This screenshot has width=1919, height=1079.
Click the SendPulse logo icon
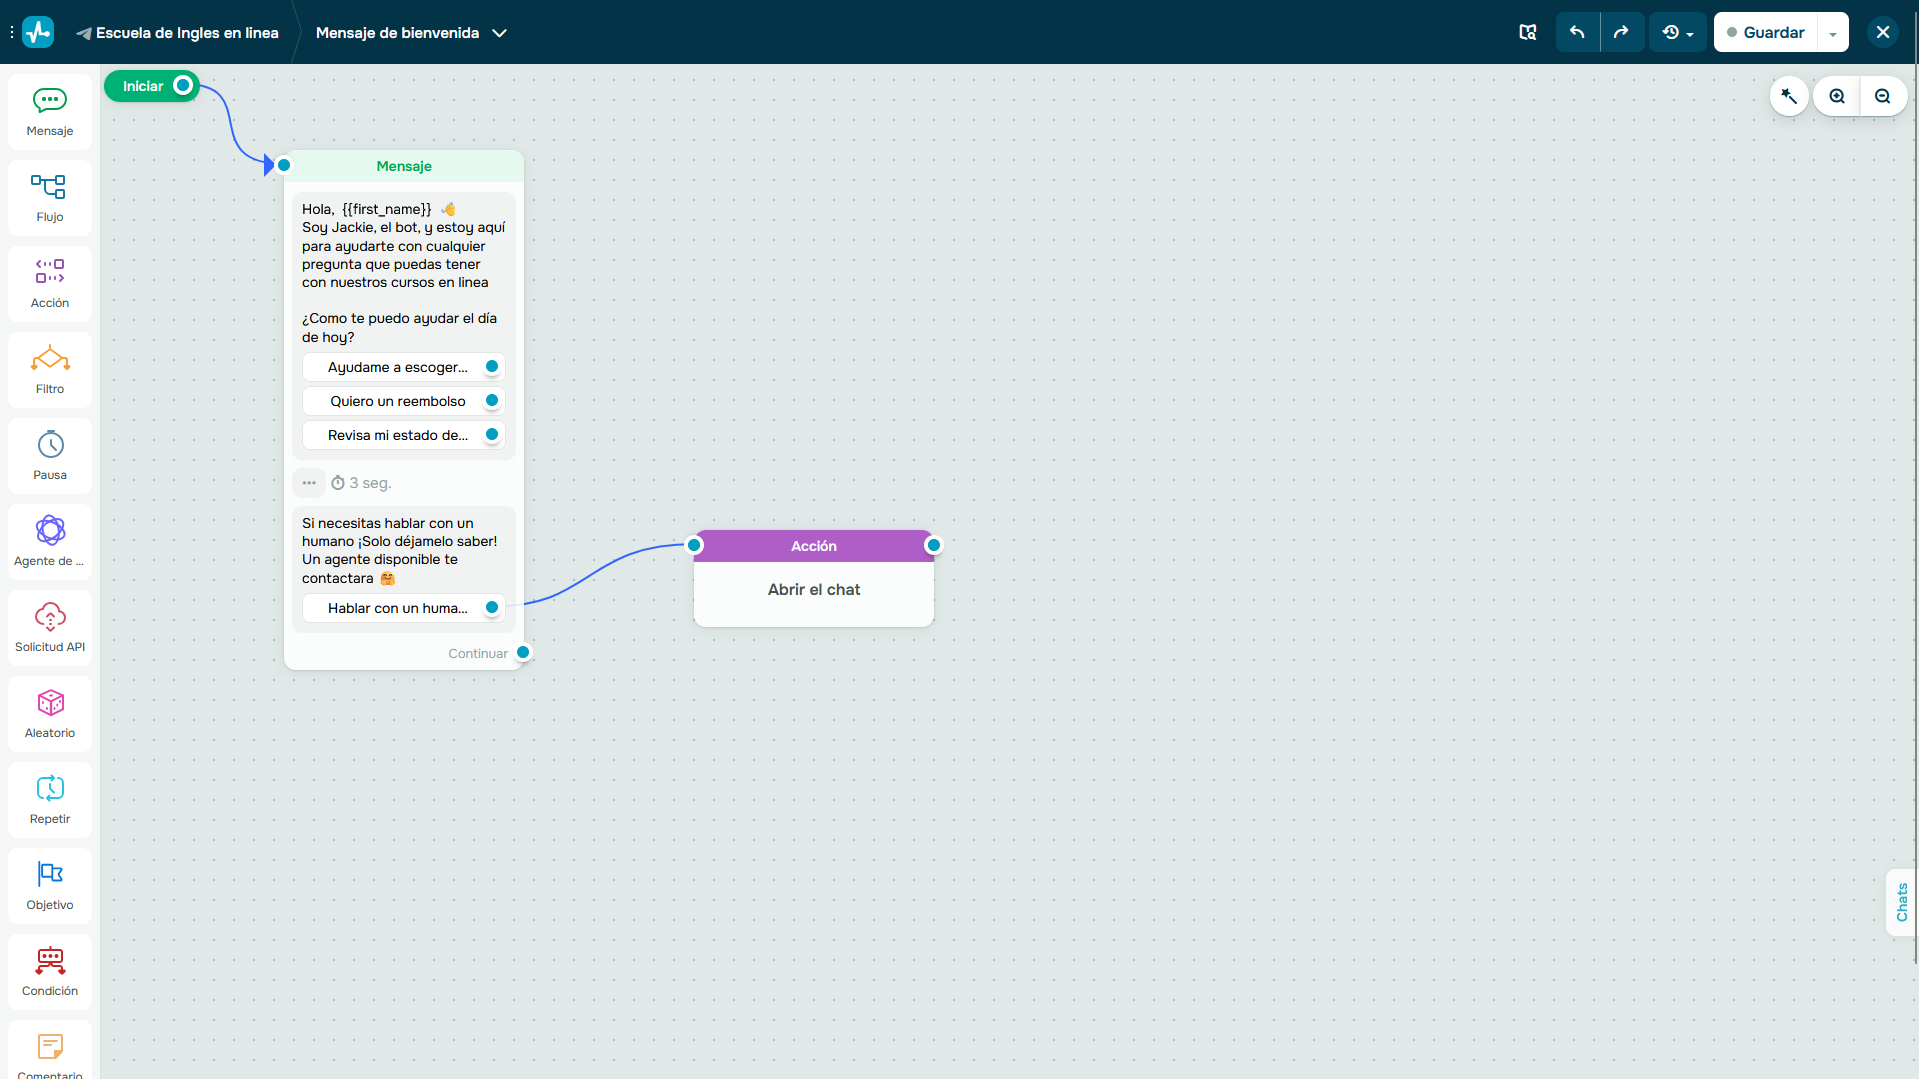click(x=38, y=32)
